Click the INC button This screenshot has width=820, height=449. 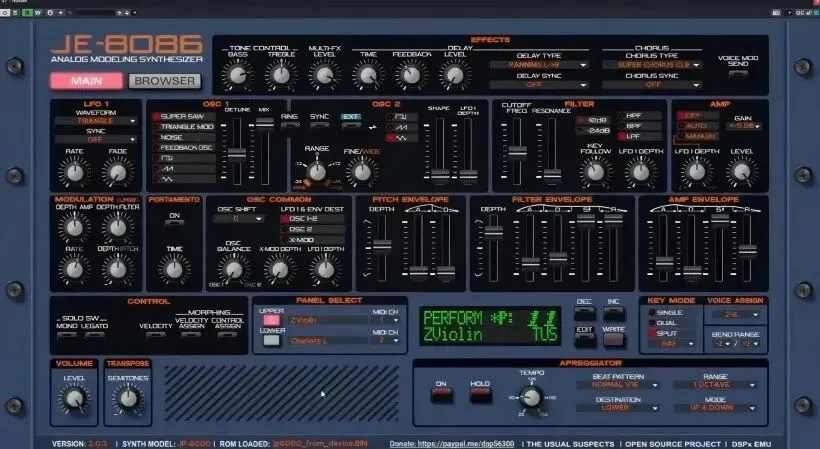click(613, 314)
